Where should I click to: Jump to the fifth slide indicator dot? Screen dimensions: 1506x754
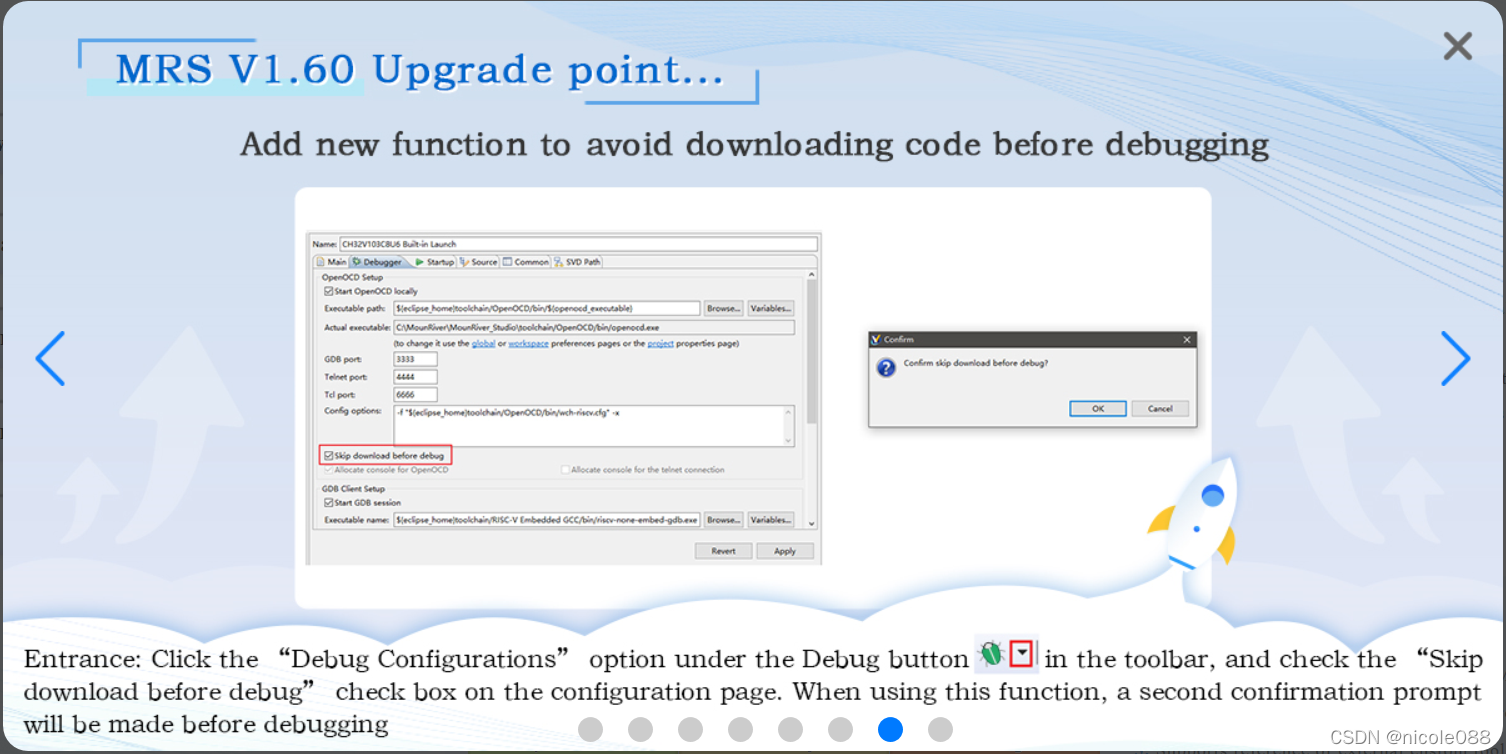pos(790,729)
